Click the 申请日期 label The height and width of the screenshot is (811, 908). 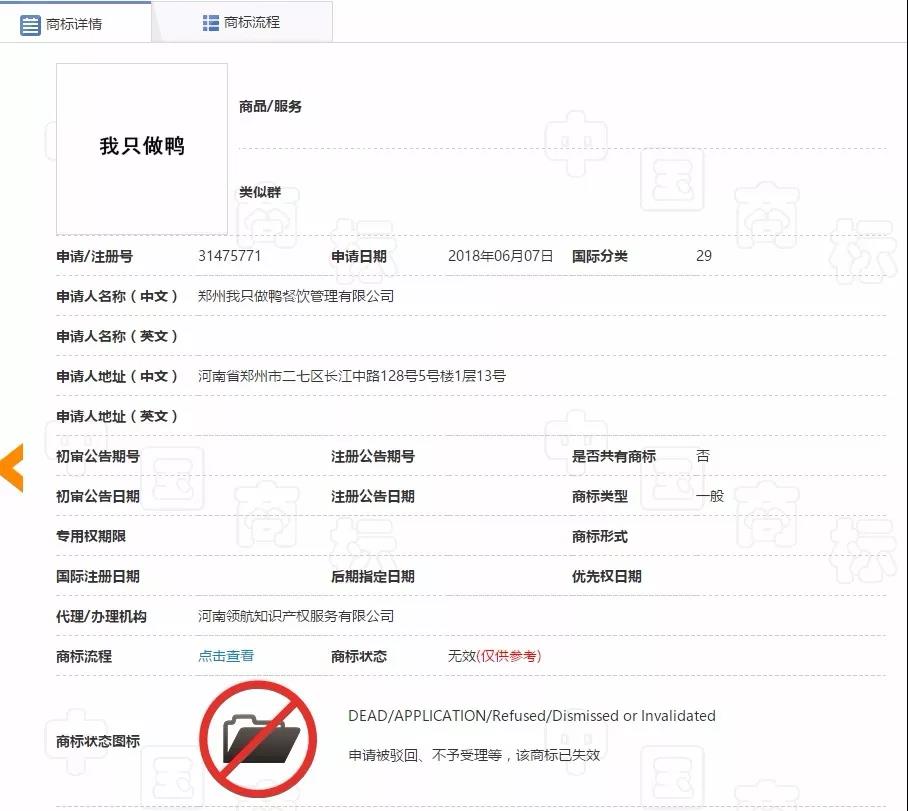[x=358, y=257]
